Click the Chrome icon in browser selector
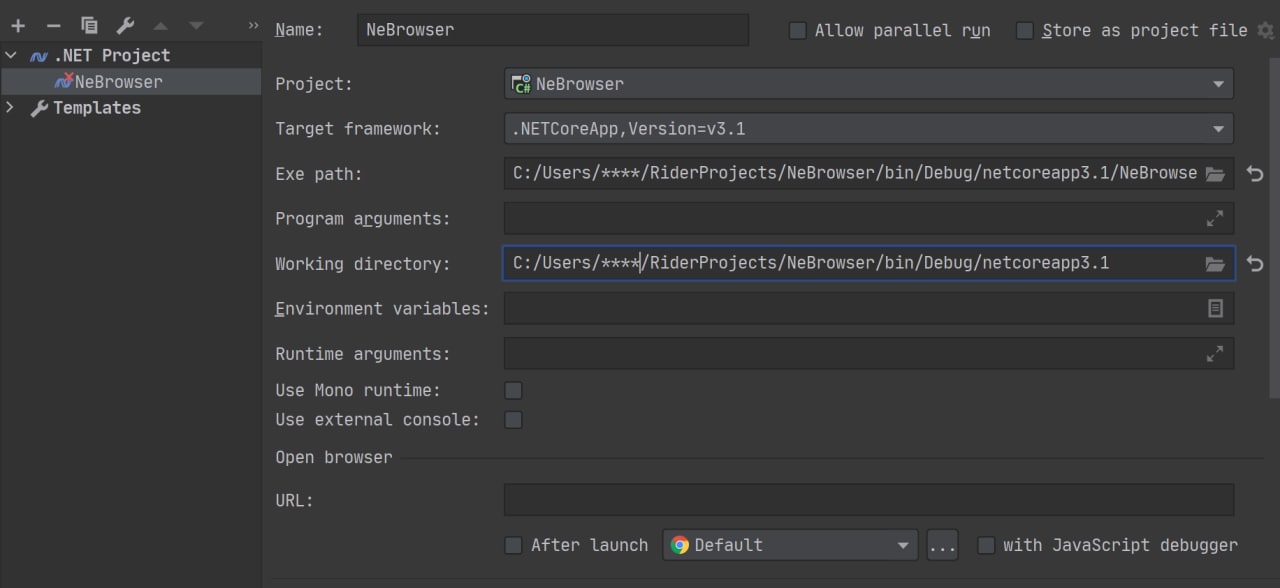 pos(680,545)
